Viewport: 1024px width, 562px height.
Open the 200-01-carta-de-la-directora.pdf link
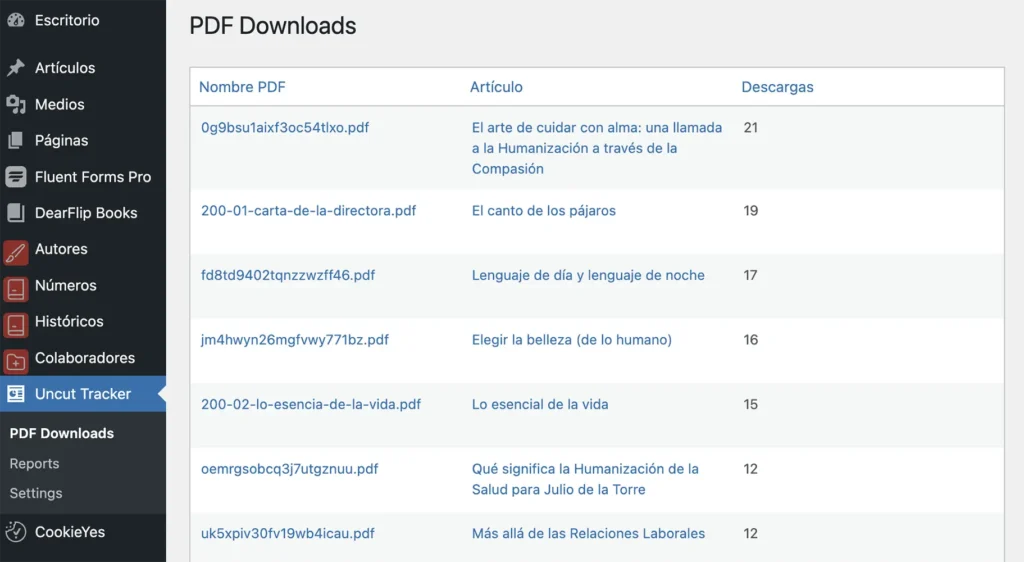click(x=308, y=211)
